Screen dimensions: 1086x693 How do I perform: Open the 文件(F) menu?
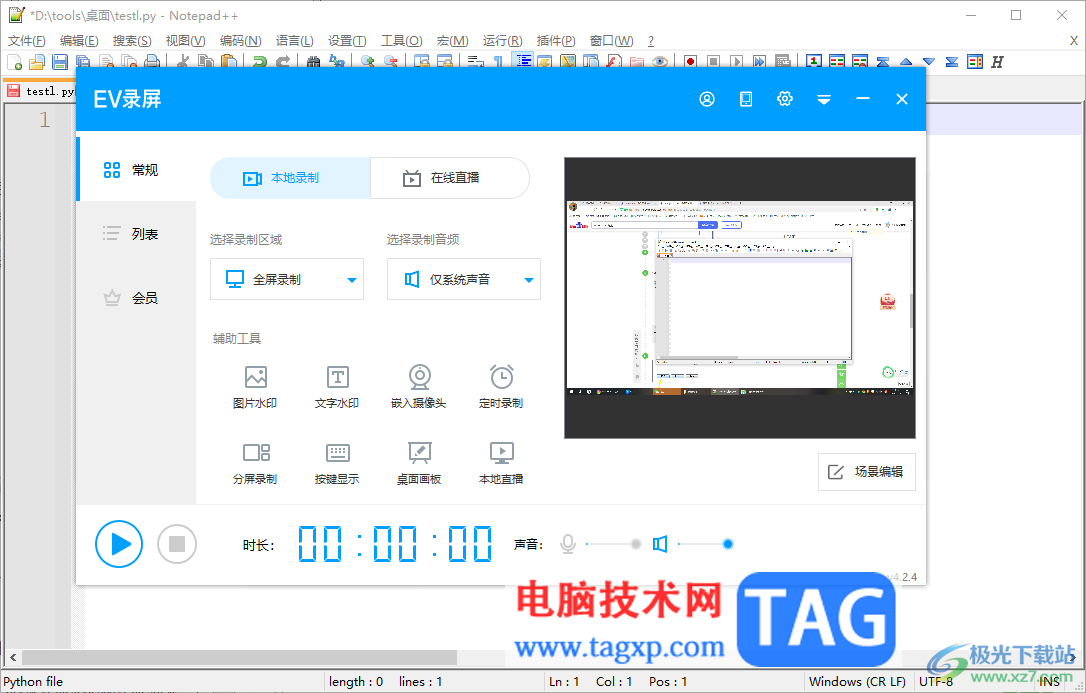[x=26, y=41]
